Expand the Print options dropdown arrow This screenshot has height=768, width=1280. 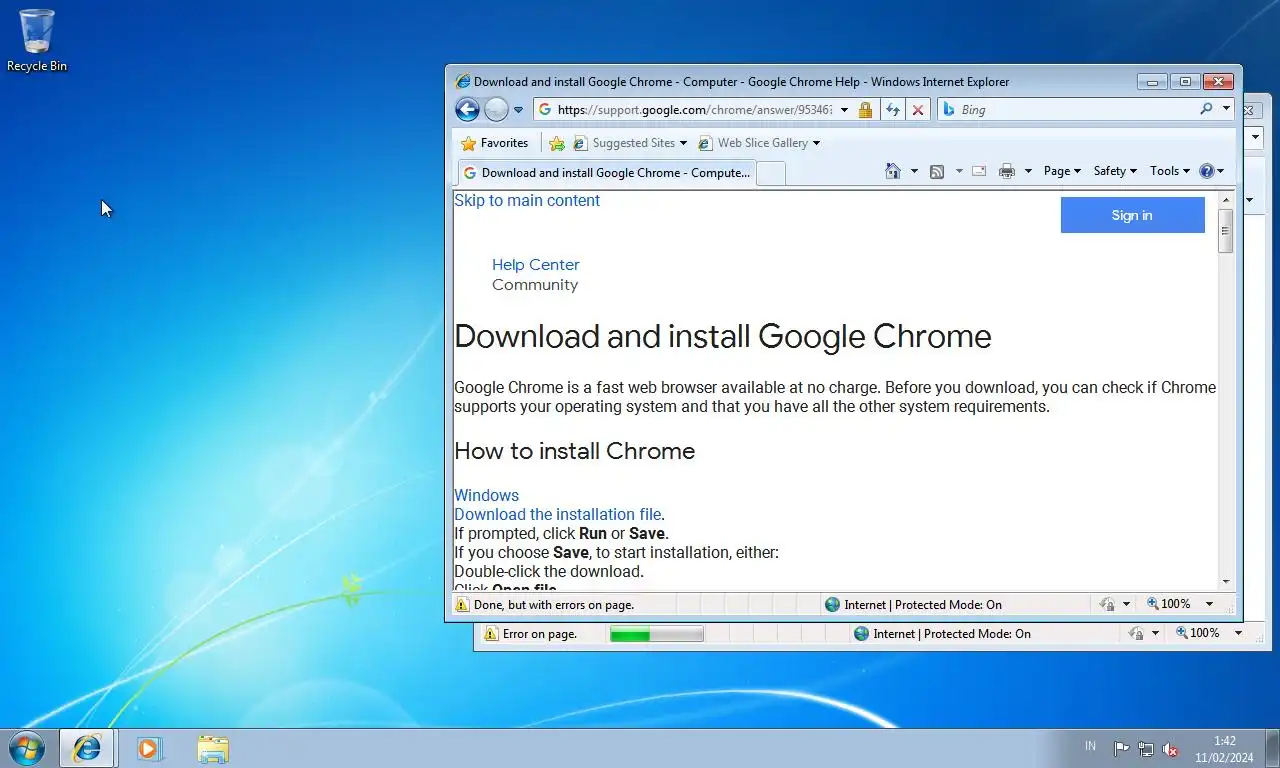pyautogui.click(x=1028, y=172)
